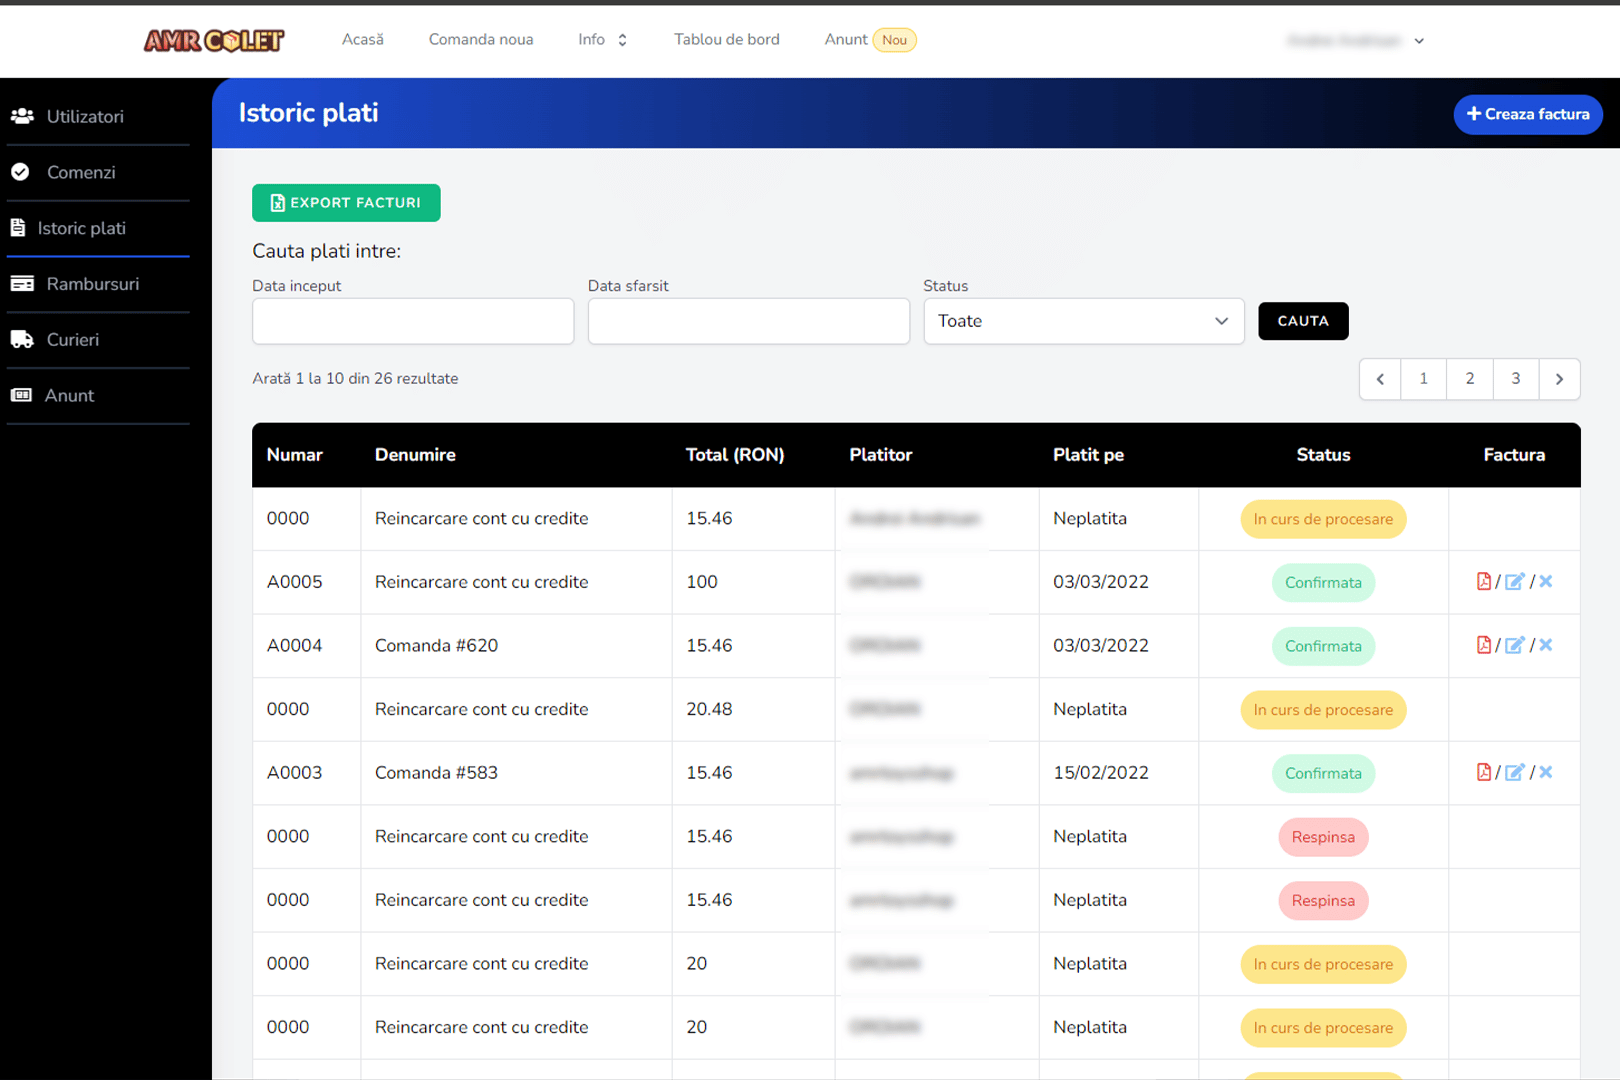
Task: Click the CAUTA search button
Action: point(1302,321)
